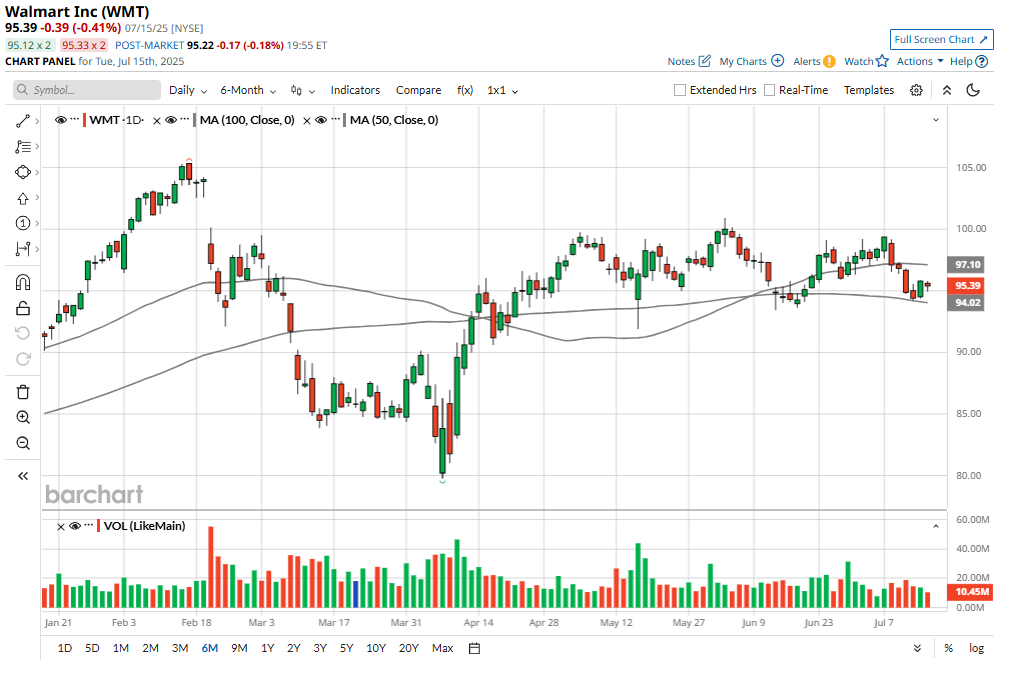Hide the MA (100, Close, 0) line
The height and width of the screenshot is (675, 1032).
coord(171,120)
